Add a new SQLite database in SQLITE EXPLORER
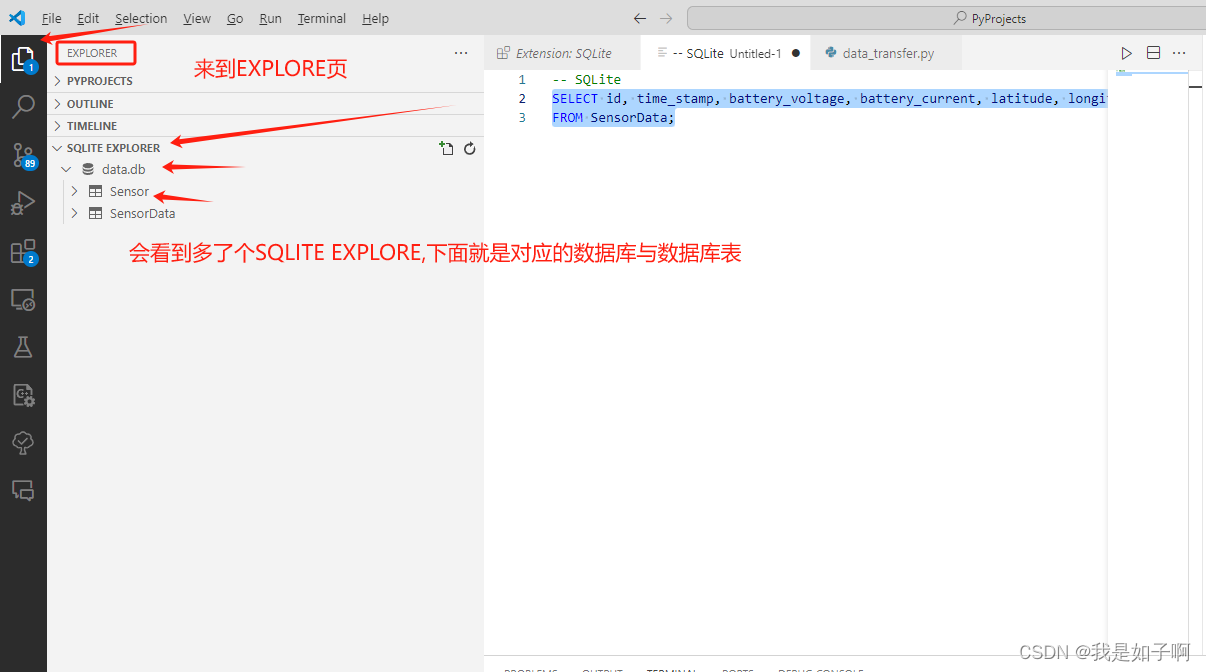 click(x=446, y=147)
